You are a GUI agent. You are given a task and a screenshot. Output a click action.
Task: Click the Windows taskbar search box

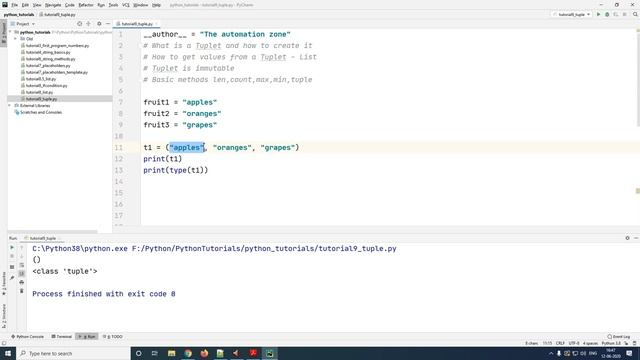(73, 353)
